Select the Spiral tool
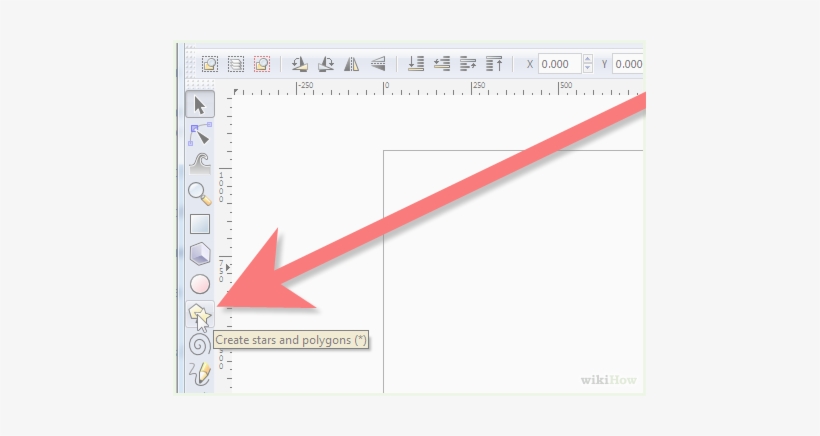The width and height of the screenshot is (820, 436). pyautogui.click(x=200, y=345)
